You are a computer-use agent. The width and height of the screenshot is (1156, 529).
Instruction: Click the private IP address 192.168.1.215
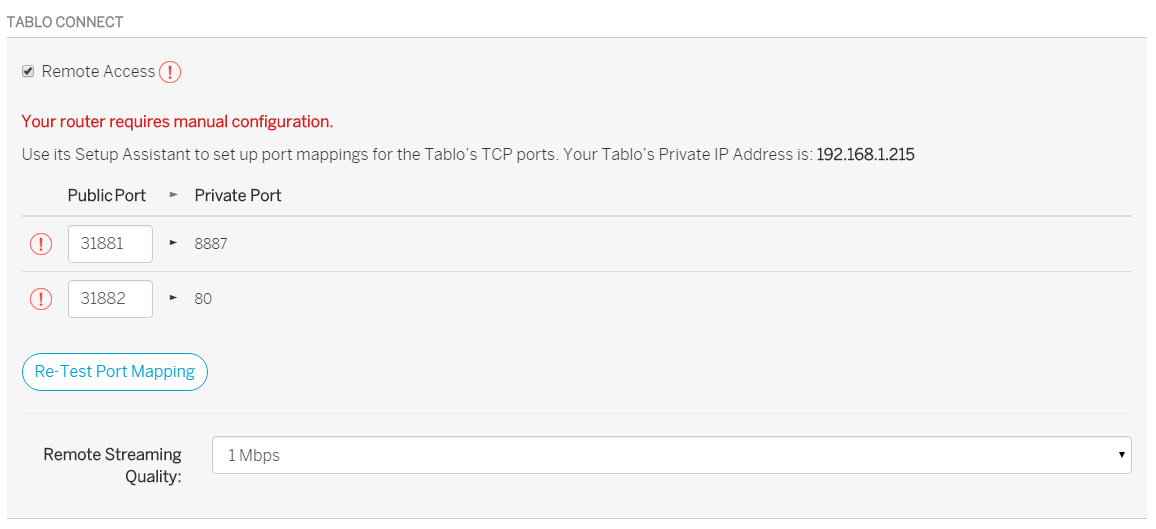(866, 155)
